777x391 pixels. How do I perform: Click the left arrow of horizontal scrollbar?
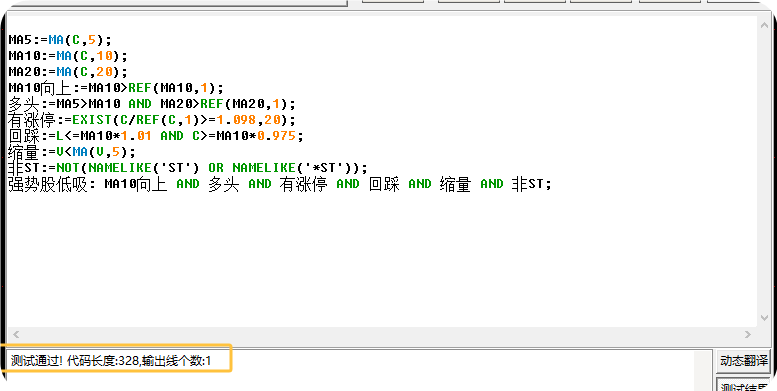coord(15,335)
